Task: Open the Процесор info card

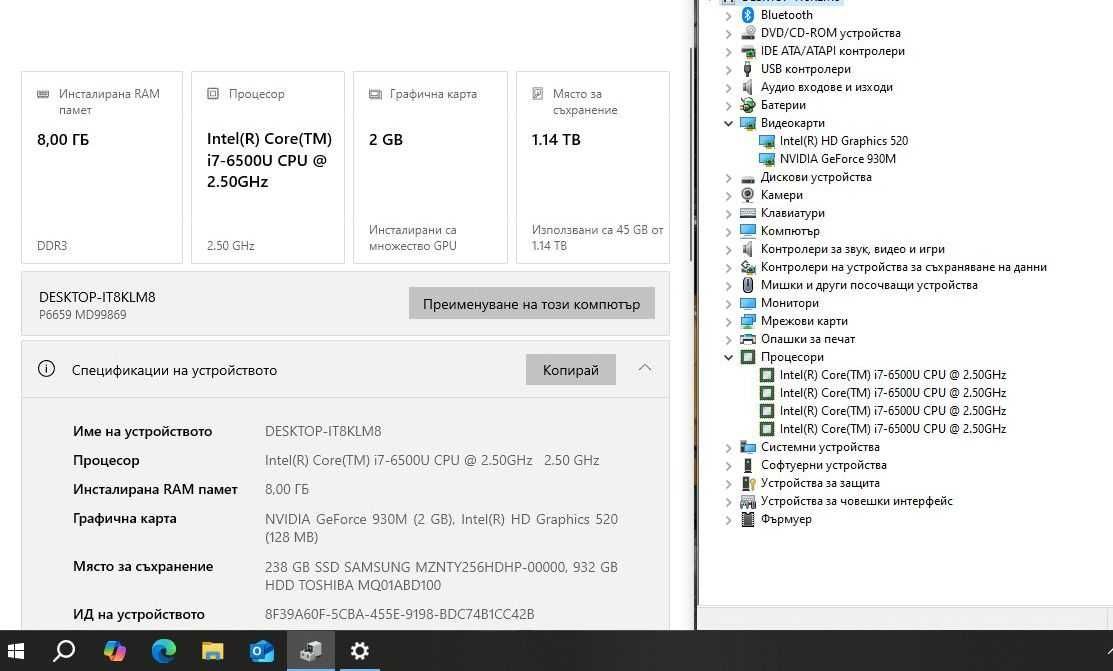Action: [x=268, y=168]
